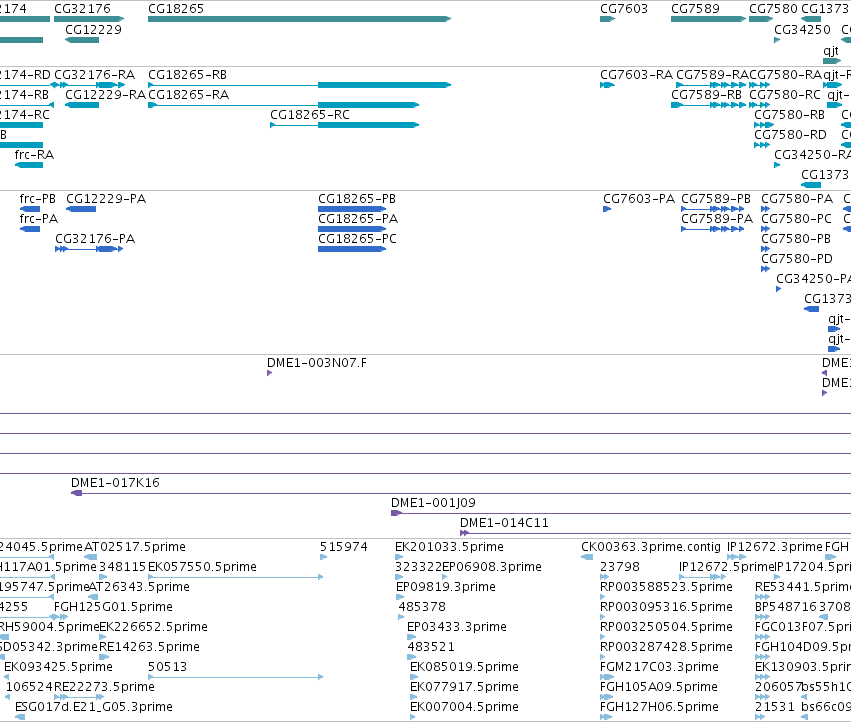The width and height of the screenshot is (851, 722).
Task: Click EST RP003287428.5prime
Action: tap(603, 657)
